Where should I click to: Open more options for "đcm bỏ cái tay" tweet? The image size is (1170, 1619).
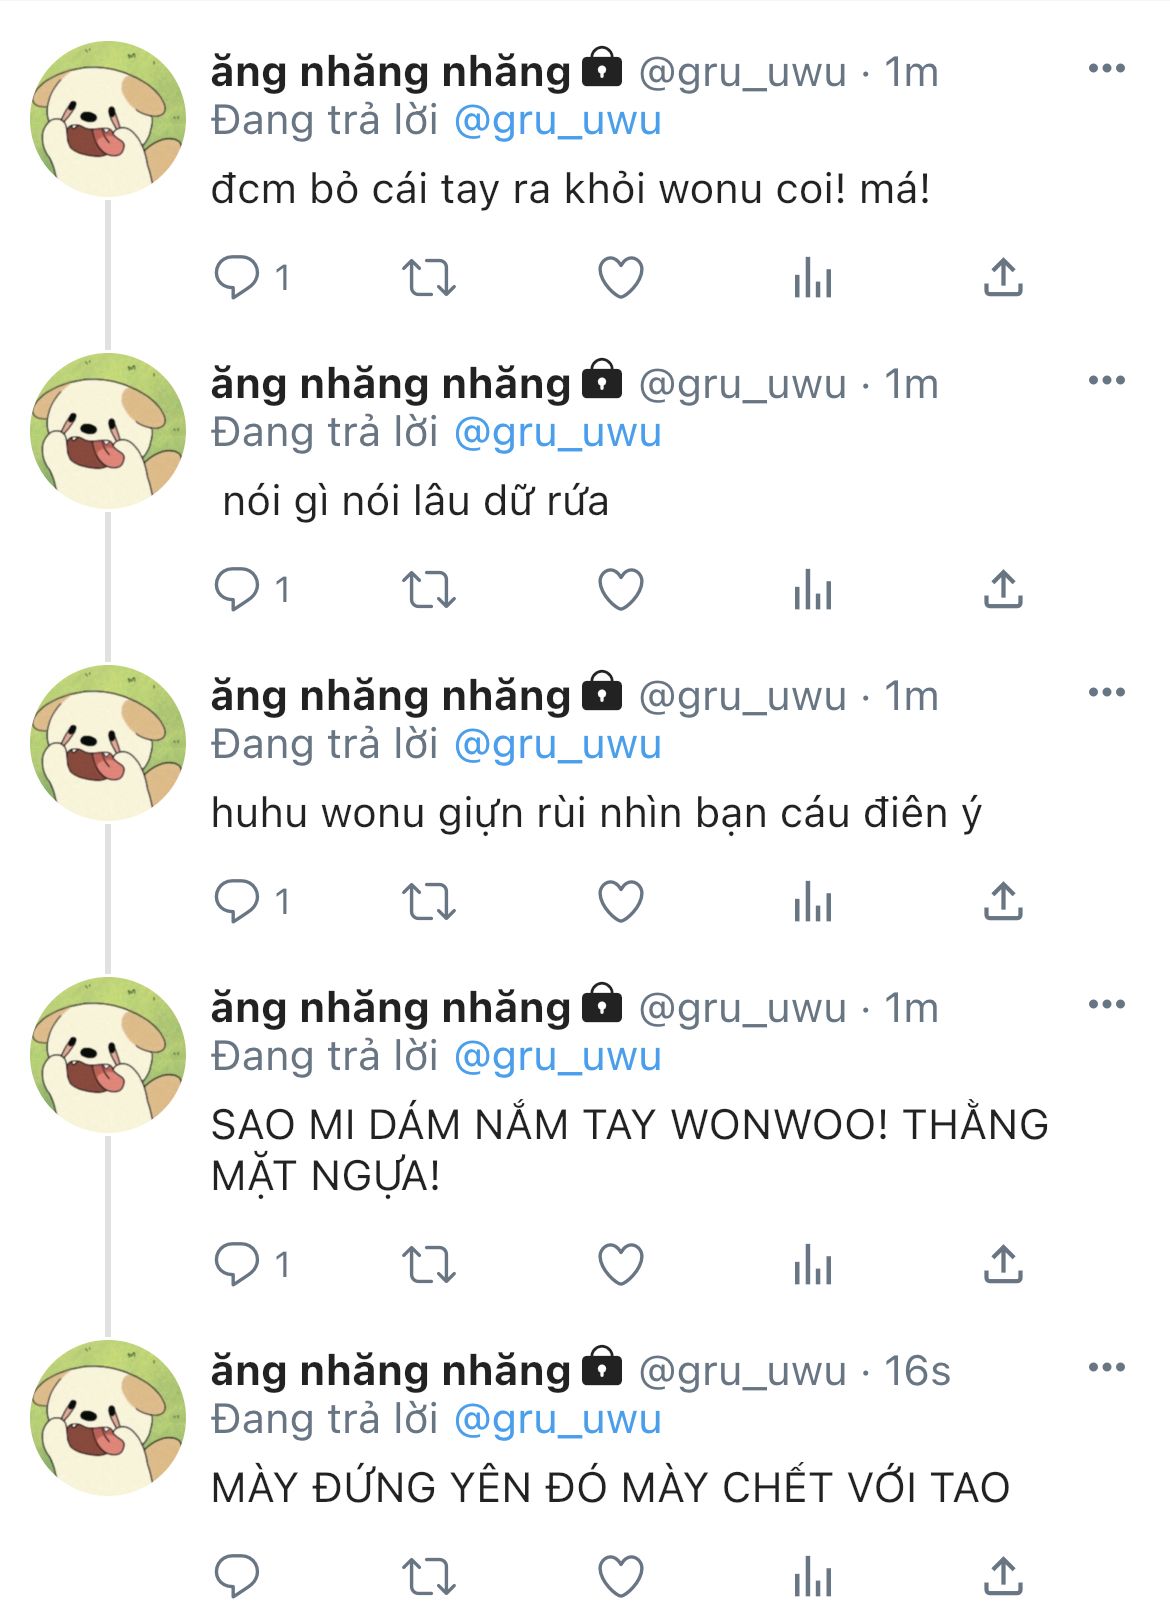point(1106,68)
